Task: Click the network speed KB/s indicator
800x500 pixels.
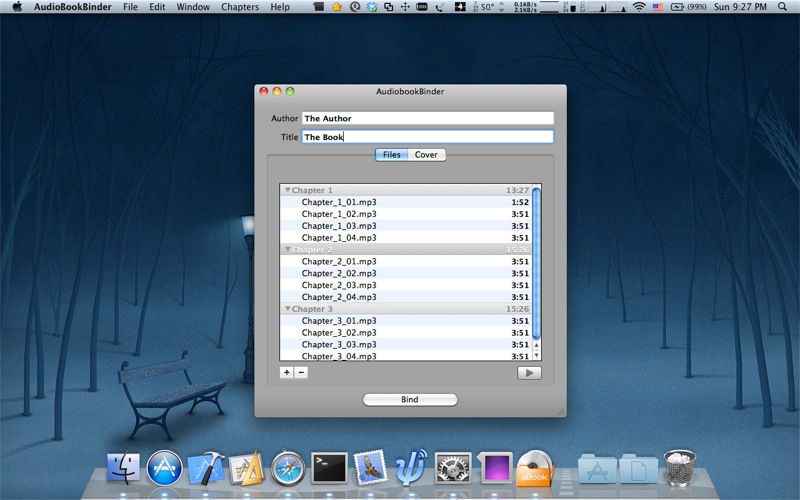Action: point(525,7)
